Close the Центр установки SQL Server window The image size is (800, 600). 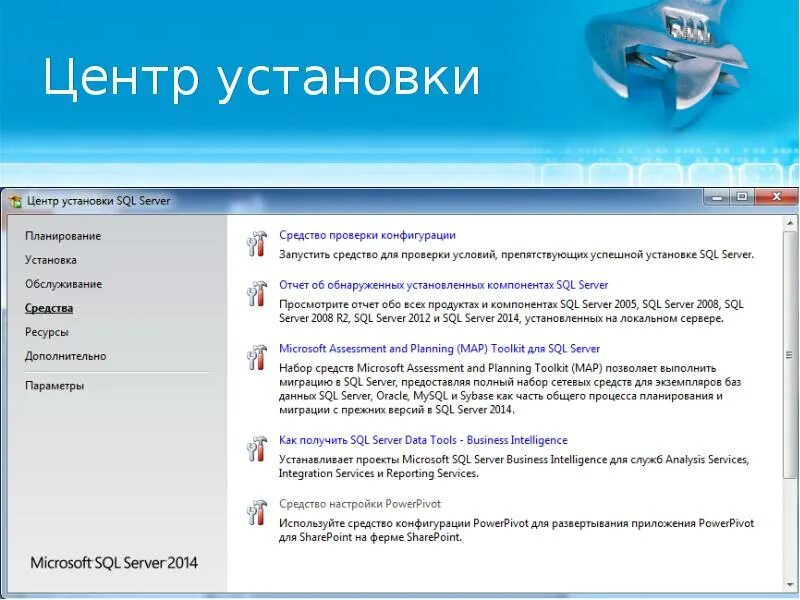(776, 197)
